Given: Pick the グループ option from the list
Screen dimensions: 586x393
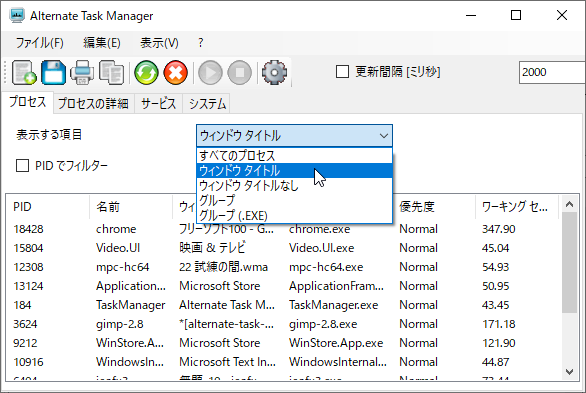Looking at the screenshot, I should [294, 201].
